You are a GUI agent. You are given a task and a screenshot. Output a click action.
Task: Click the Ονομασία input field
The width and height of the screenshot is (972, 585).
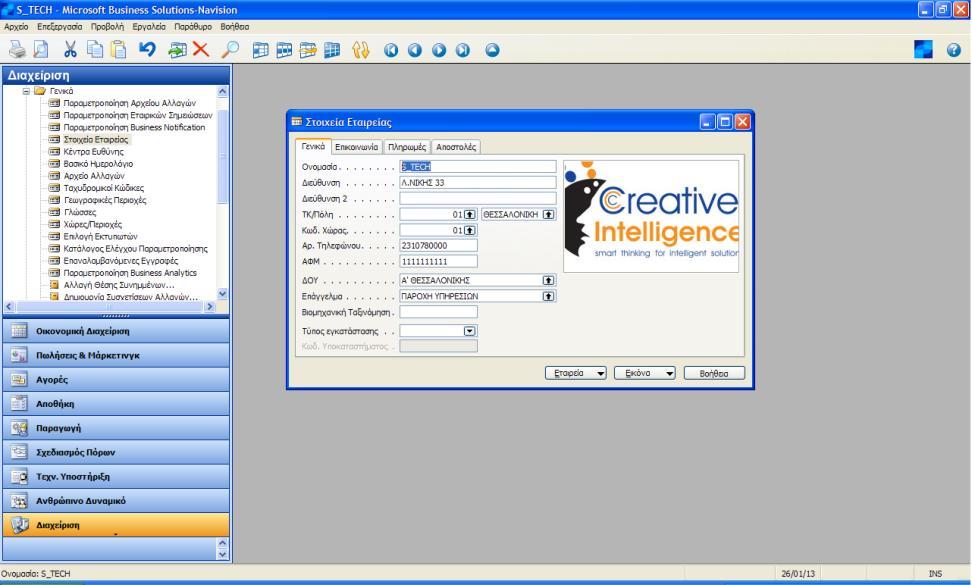478,167
